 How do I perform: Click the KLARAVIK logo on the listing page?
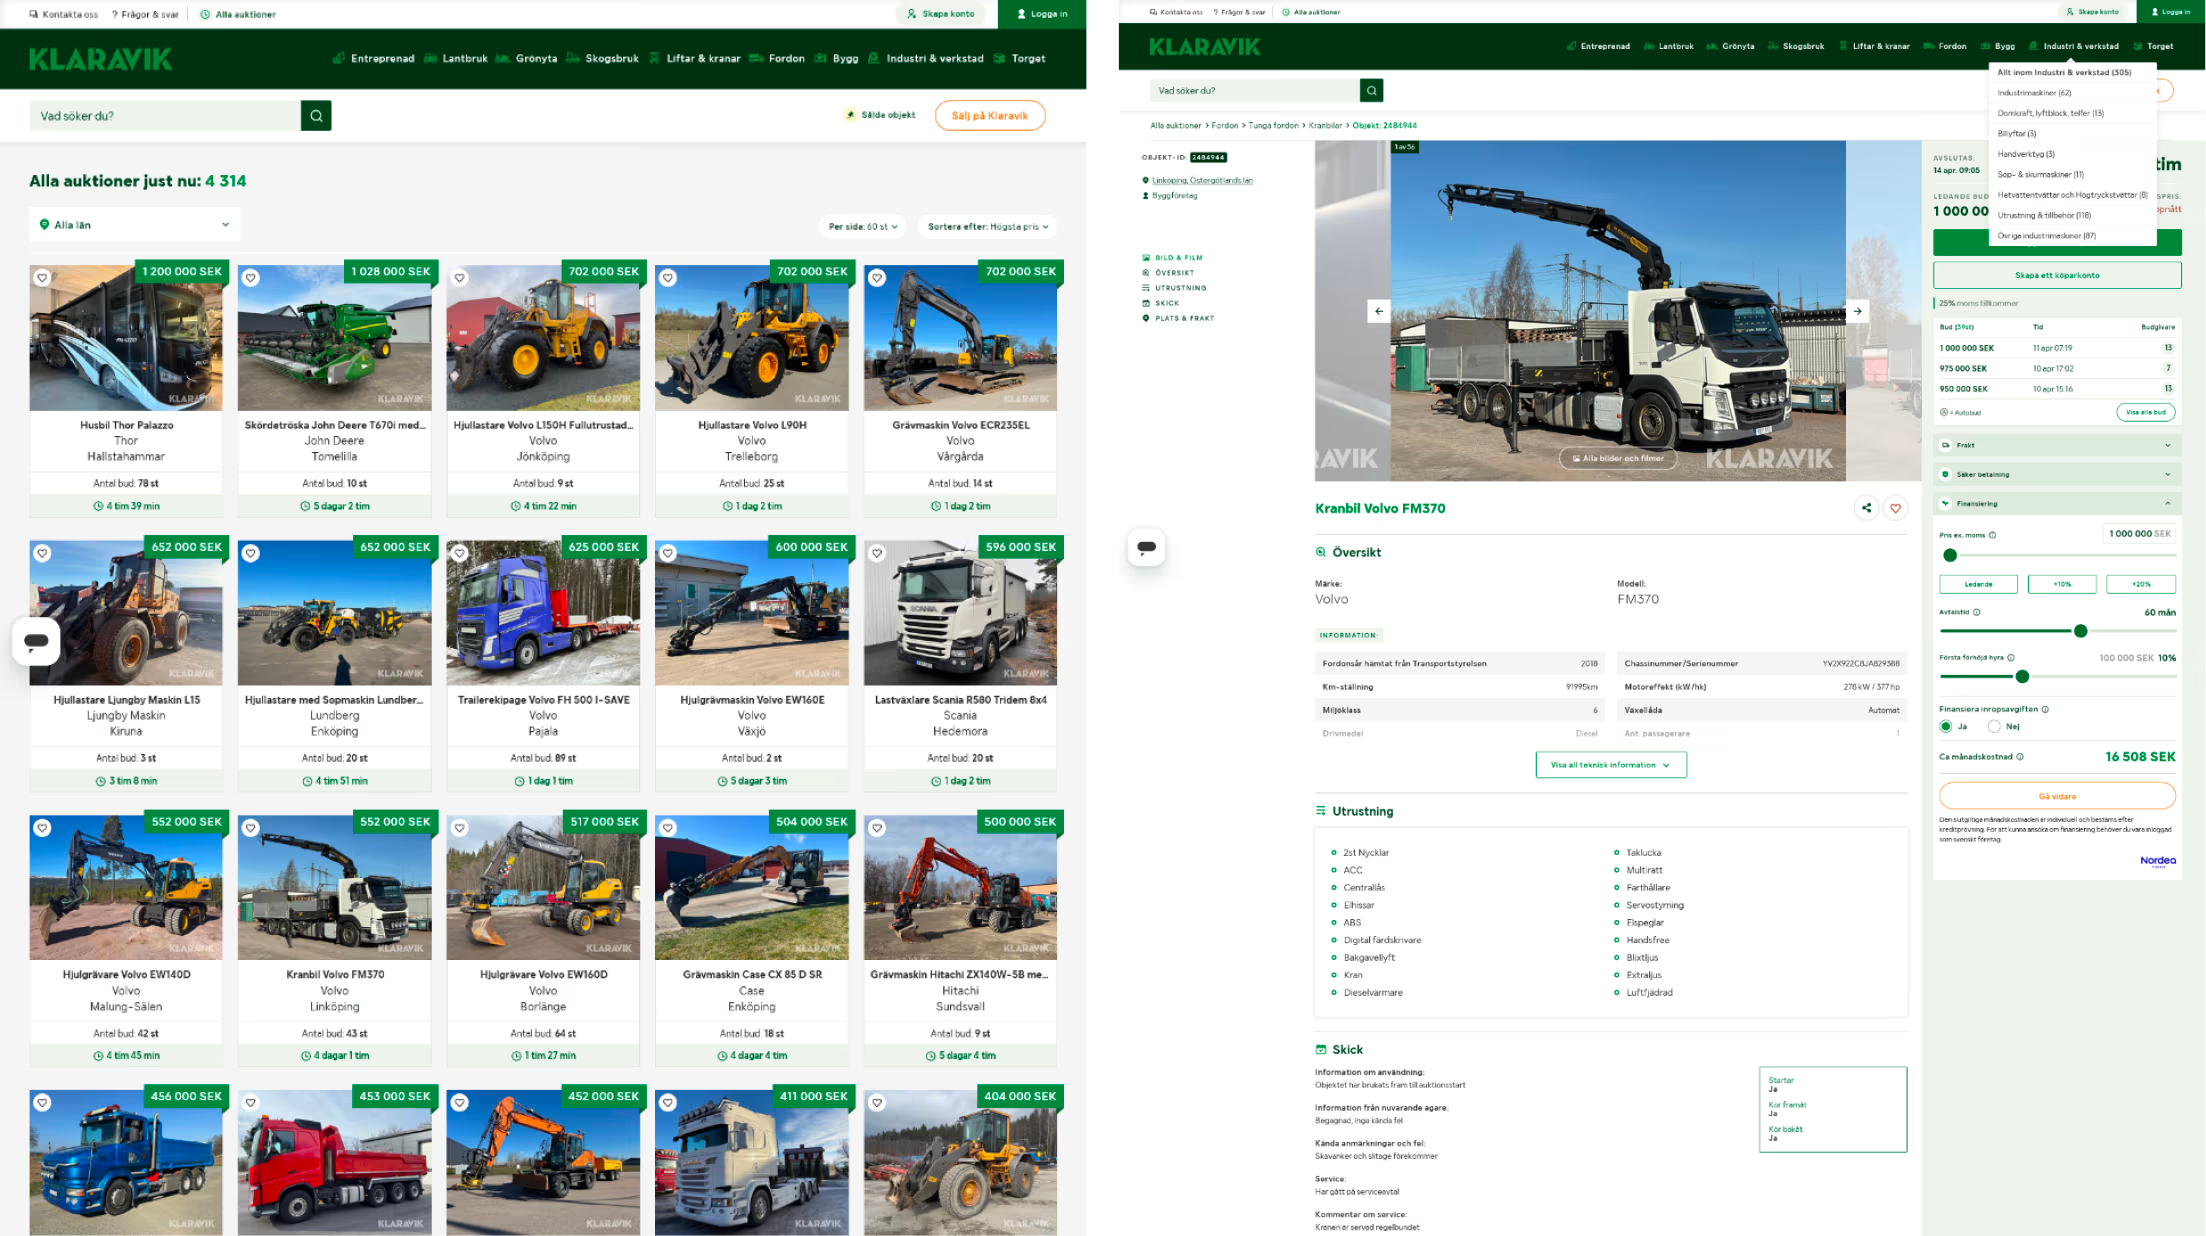pos(100,59)
